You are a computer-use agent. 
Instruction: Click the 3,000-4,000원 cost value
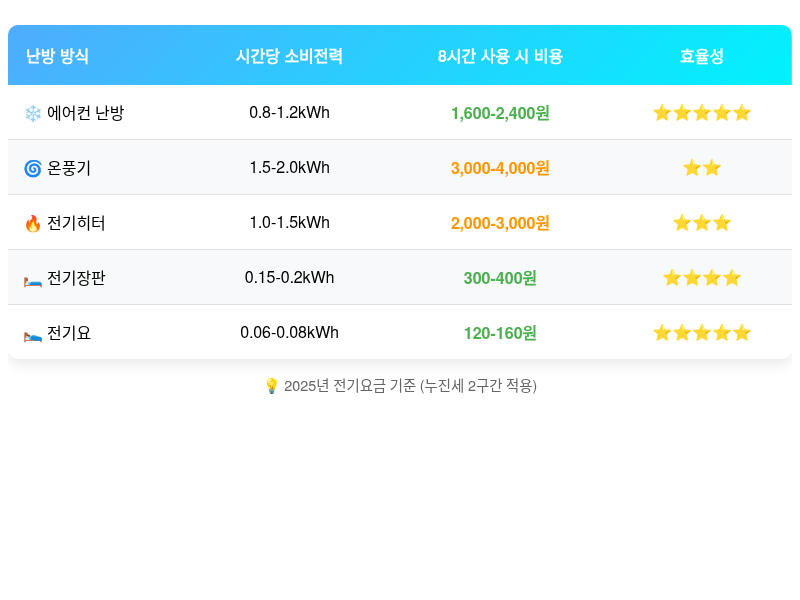click(x=499, y=167)
